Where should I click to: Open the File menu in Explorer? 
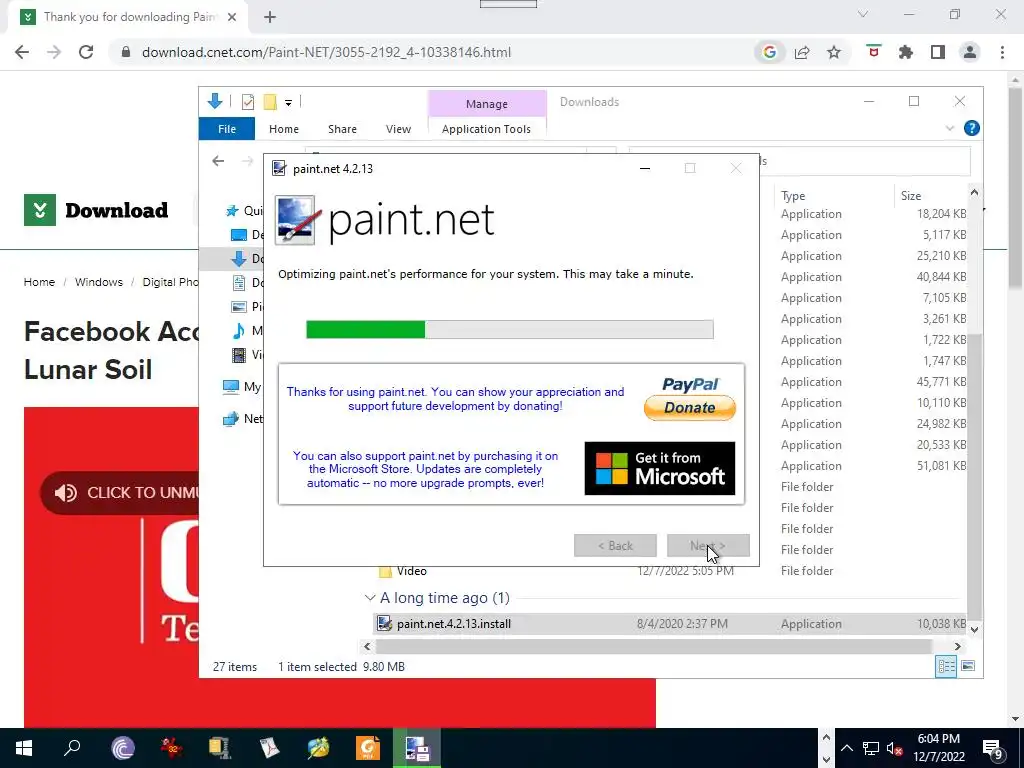227,129
